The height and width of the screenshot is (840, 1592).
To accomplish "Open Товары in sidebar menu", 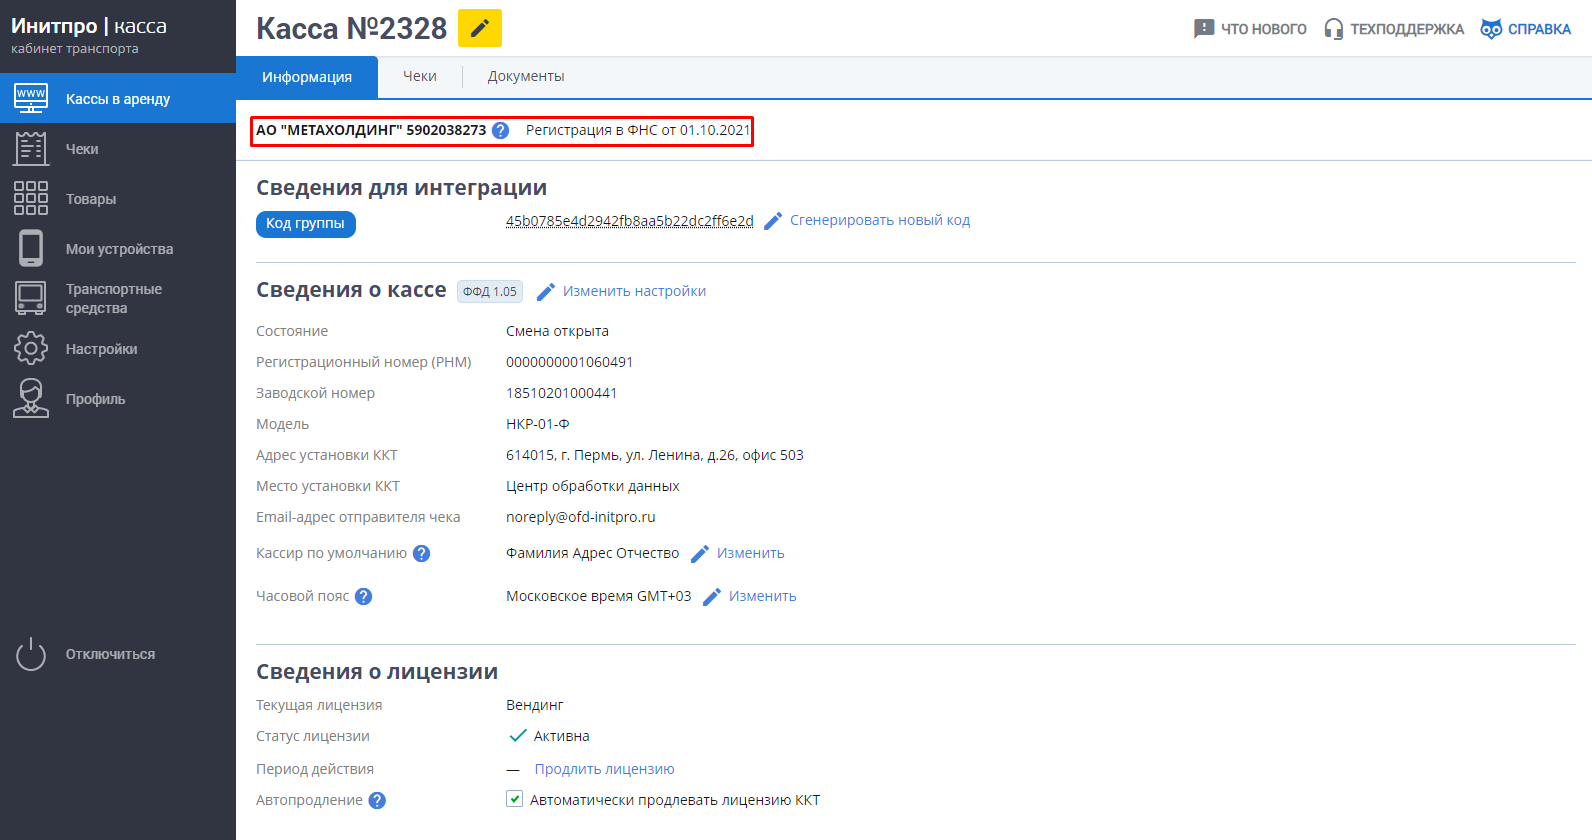I will [91, 199].
